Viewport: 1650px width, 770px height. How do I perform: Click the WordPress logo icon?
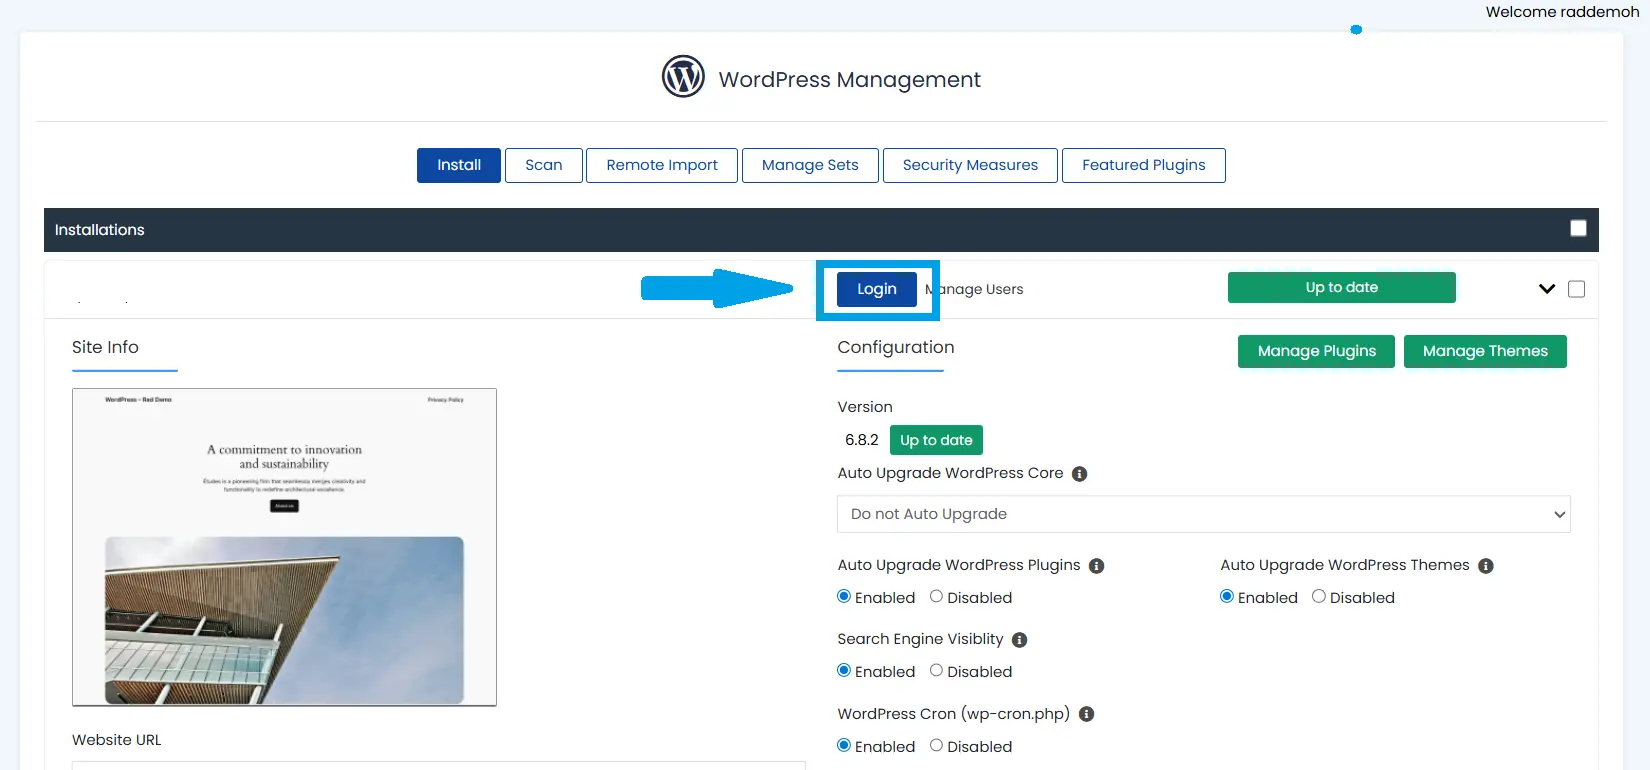click(x=683, y=77)
